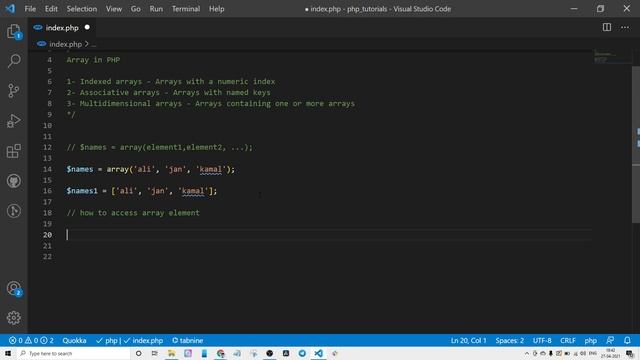Open File Explorer from the taskbar

tap(171, 353)
